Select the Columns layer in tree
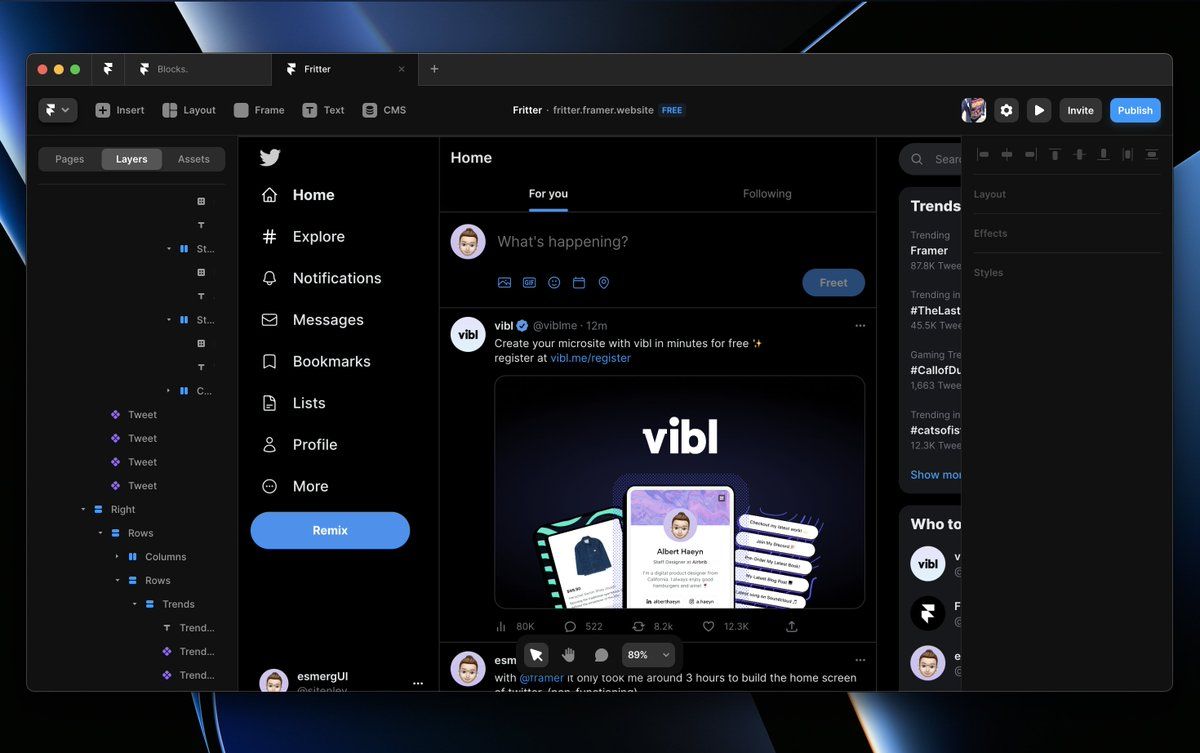 [x=165, y=557]
